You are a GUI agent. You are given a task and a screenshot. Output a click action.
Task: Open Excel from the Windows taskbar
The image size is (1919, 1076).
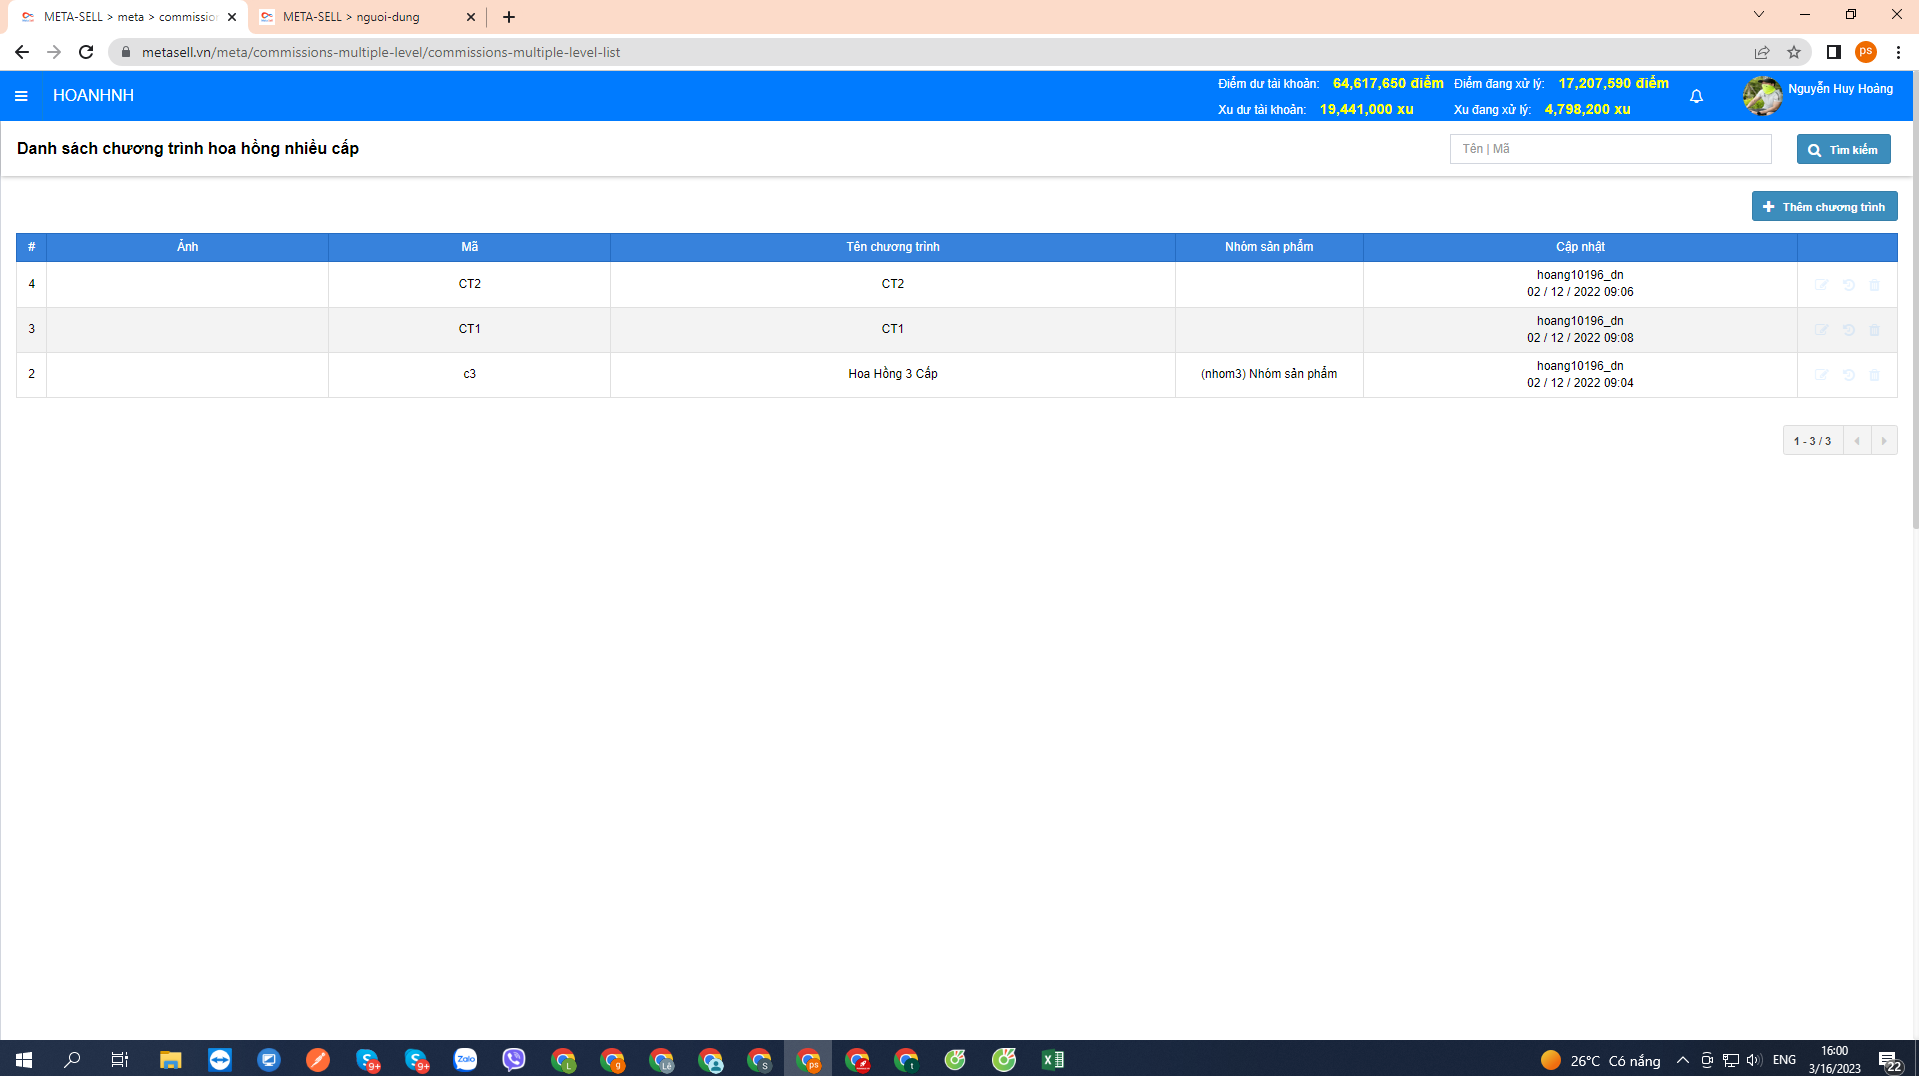1052,1059
